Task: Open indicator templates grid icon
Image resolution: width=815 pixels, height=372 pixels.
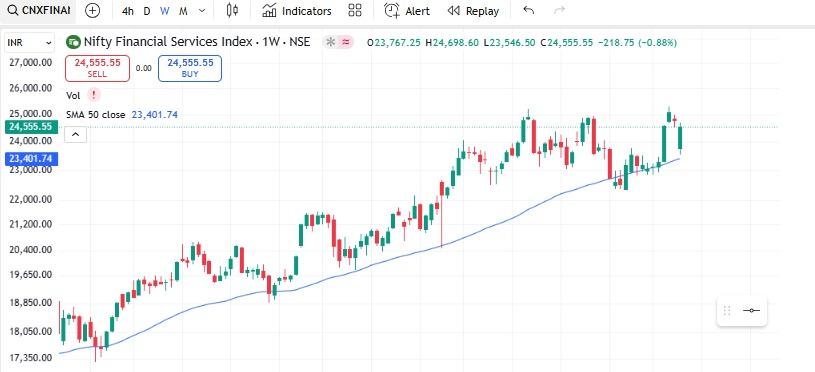Action: coord(355,10)
